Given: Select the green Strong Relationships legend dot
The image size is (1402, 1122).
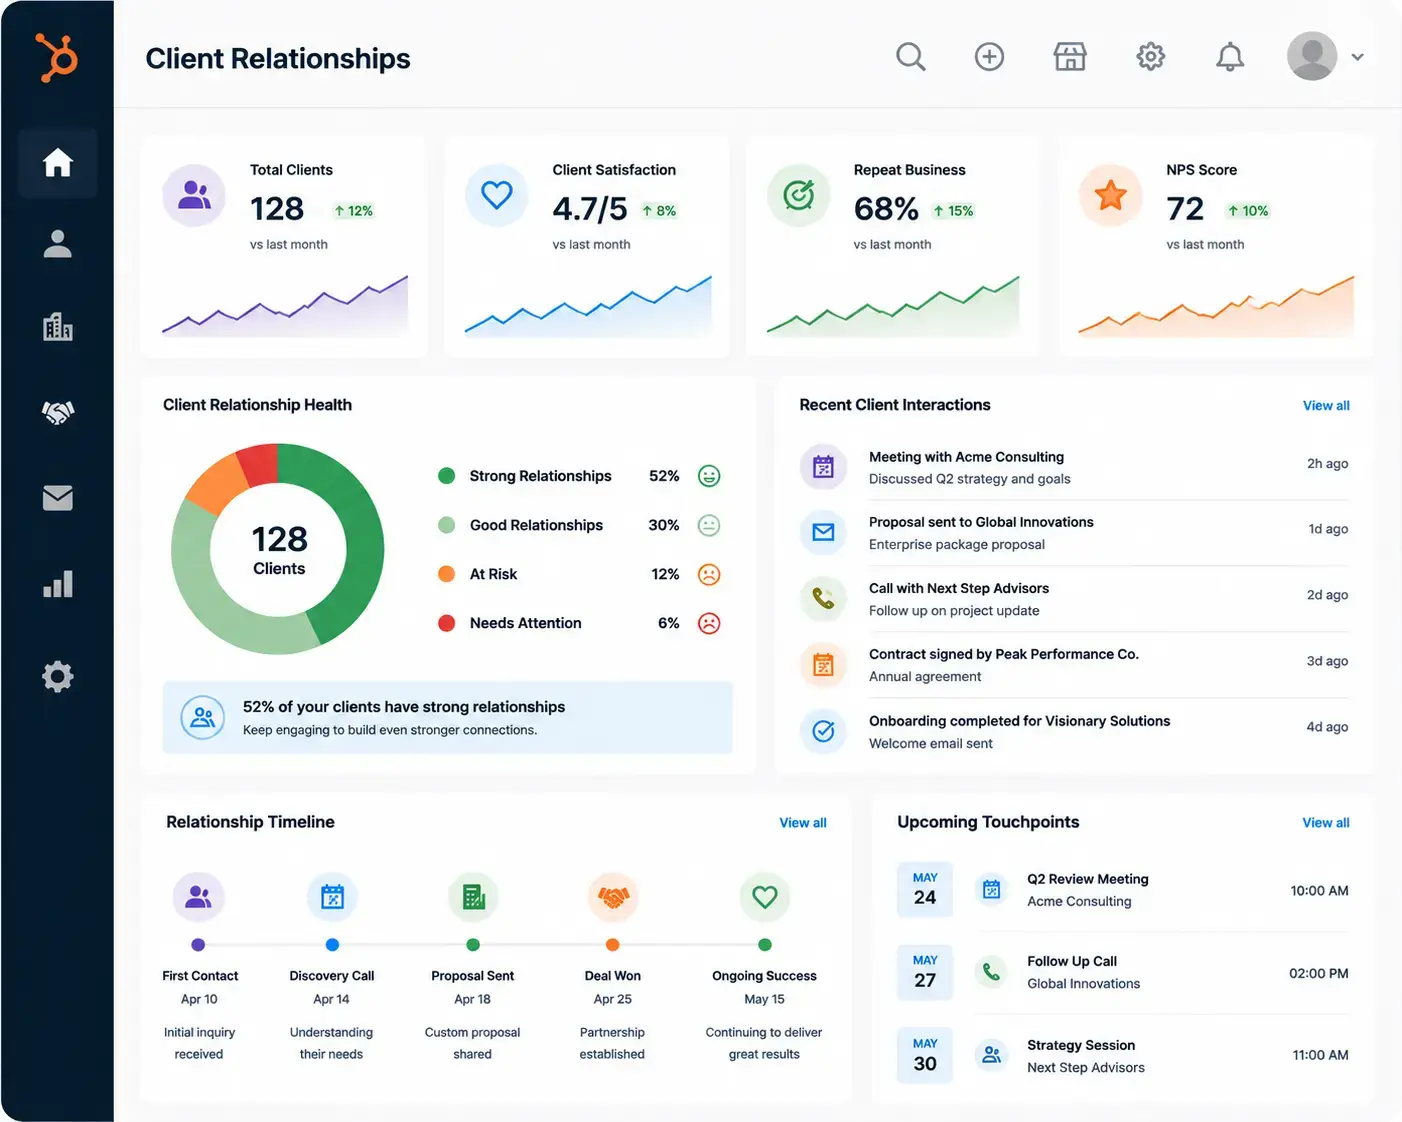Looking at the screenshot, I should [x=447, y=476].
